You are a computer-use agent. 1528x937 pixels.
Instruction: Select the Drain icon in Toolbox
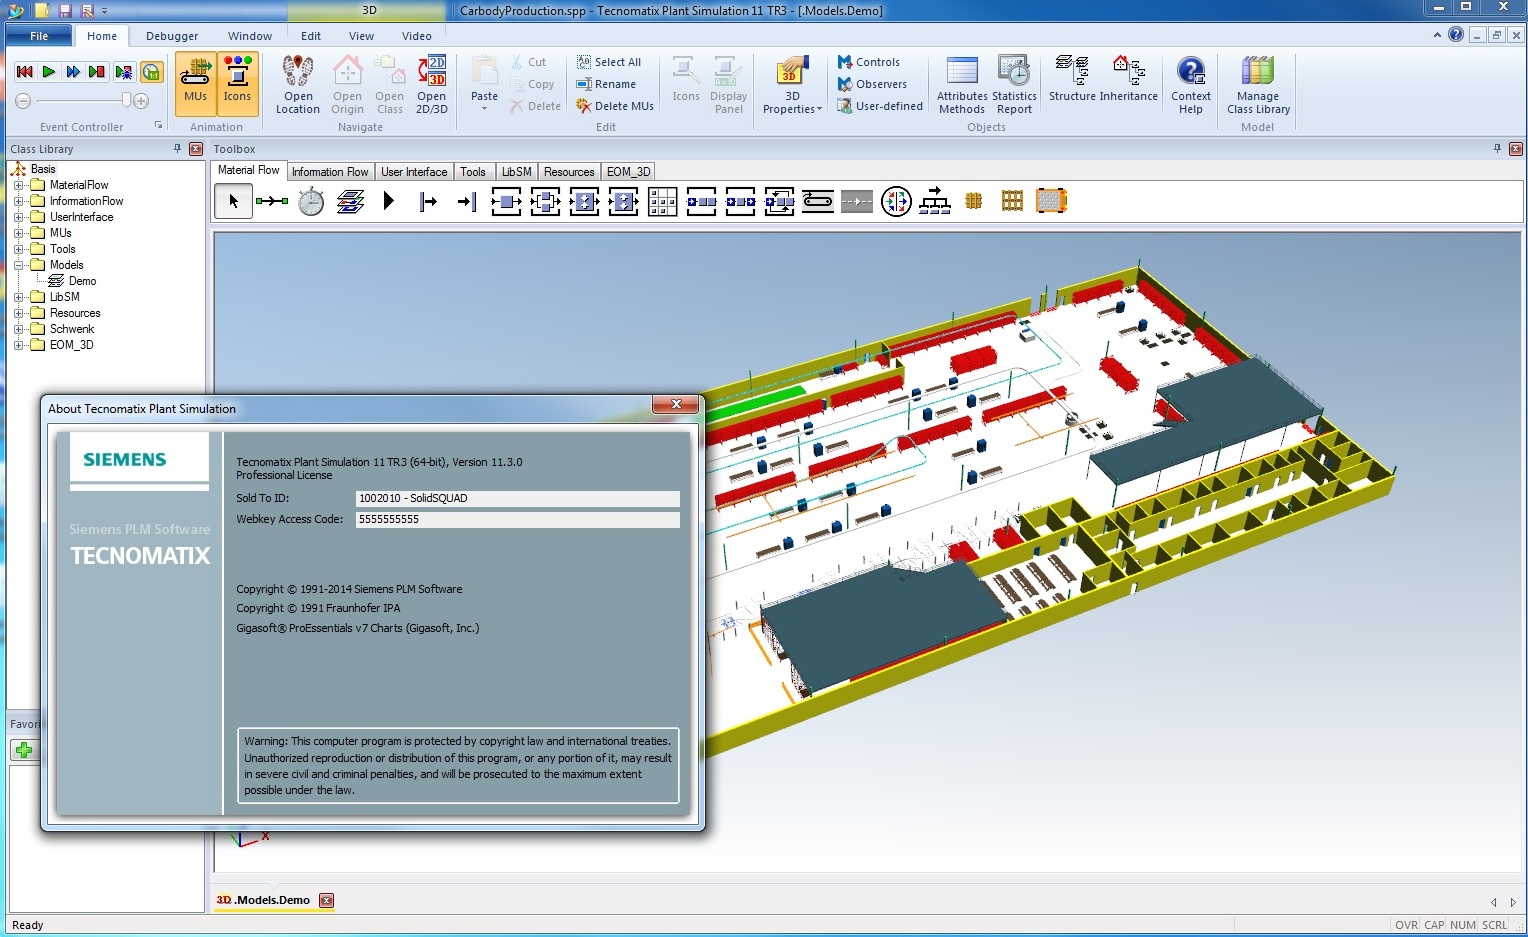(x=466, y=202)
